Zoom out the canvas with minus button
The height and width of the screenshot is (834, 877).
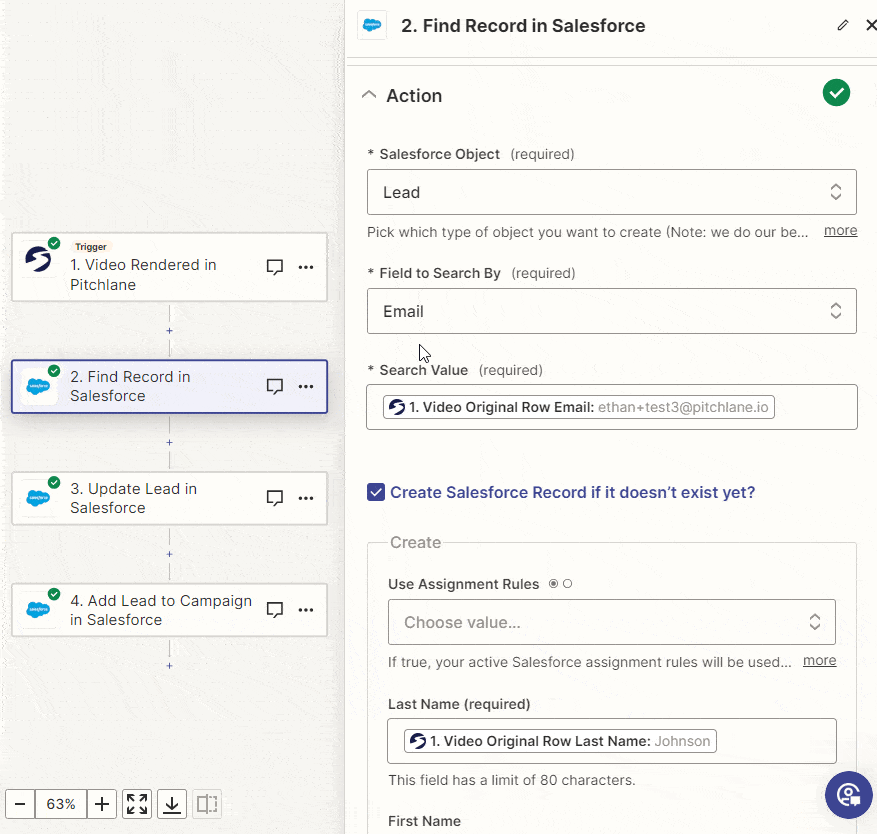20,804
